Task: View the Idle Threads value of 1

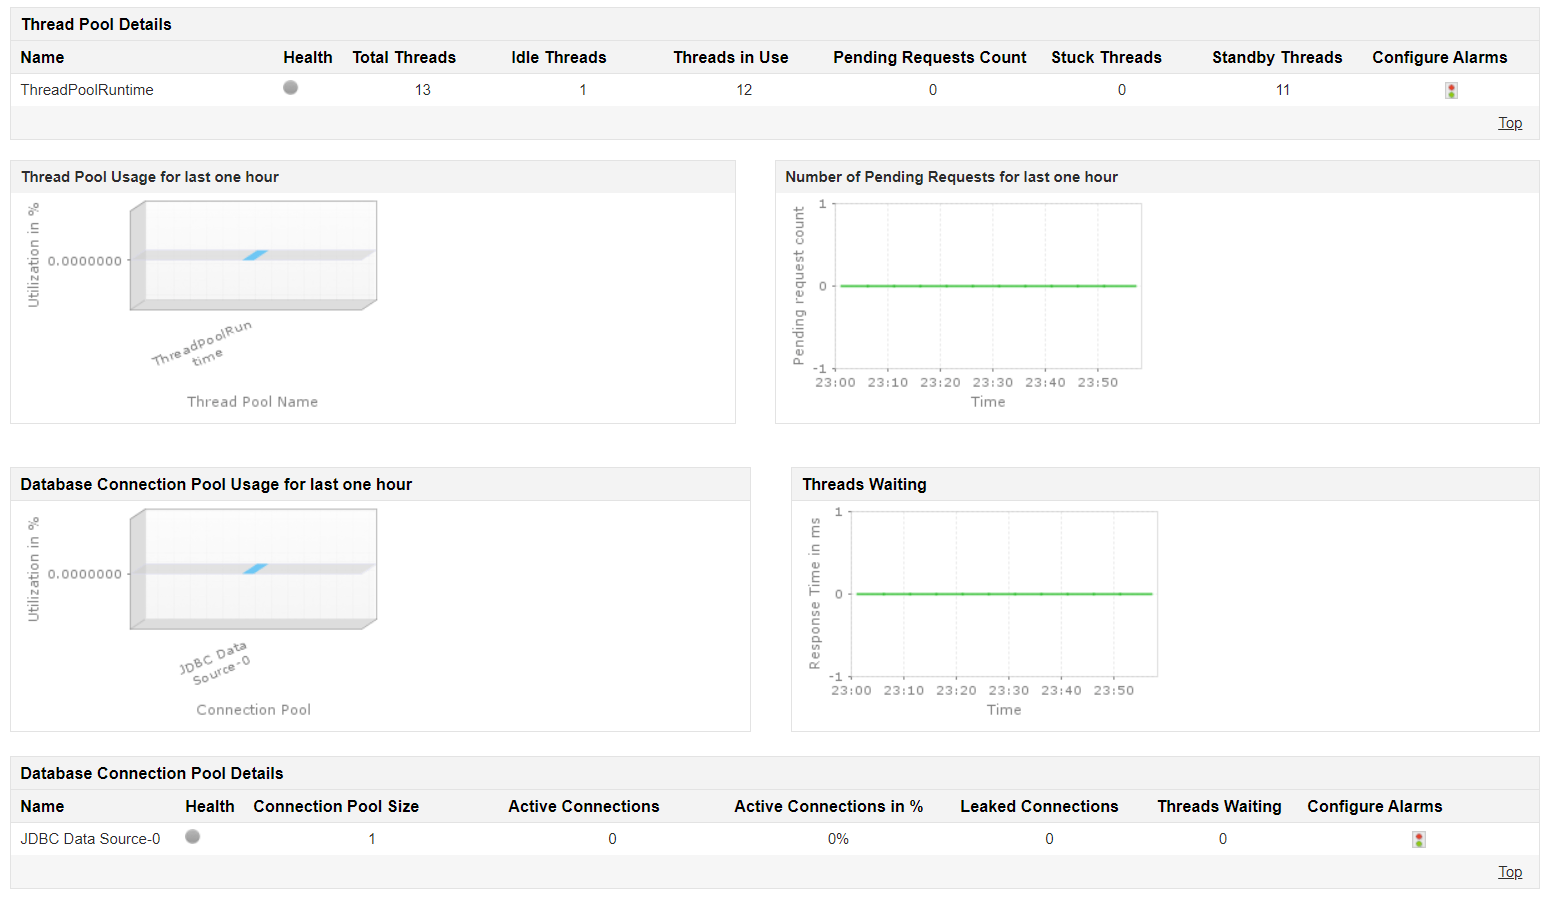Action: (x=582, y=89)
